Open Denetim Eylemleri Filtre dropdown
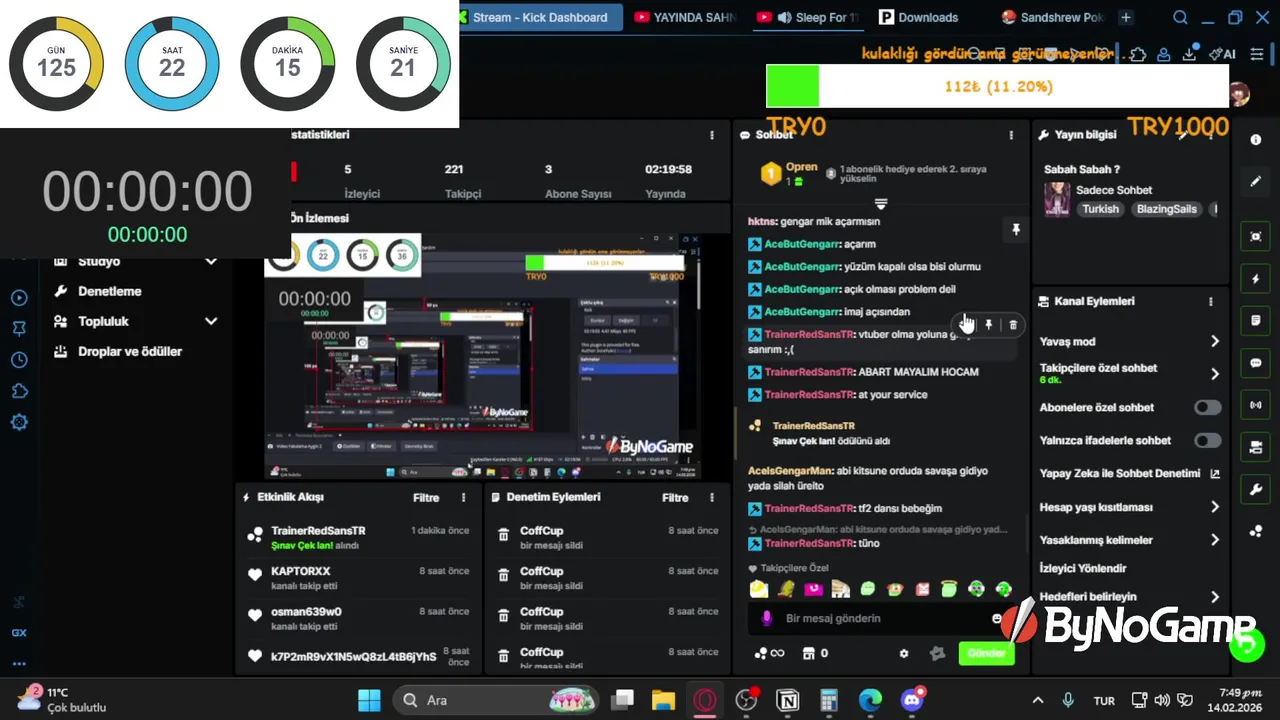The height and width of the screenshot is (720, 1280). [x=675, y=497]
